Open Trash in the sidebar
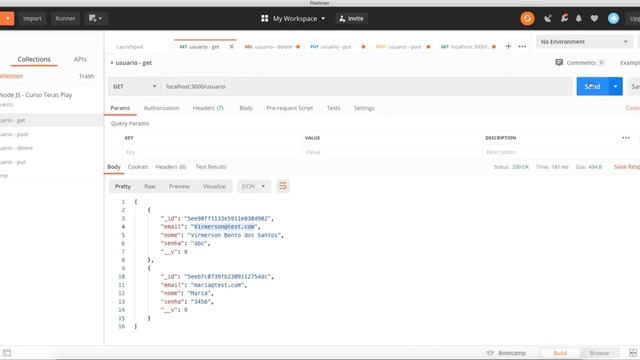 click(x=86, y=76)
